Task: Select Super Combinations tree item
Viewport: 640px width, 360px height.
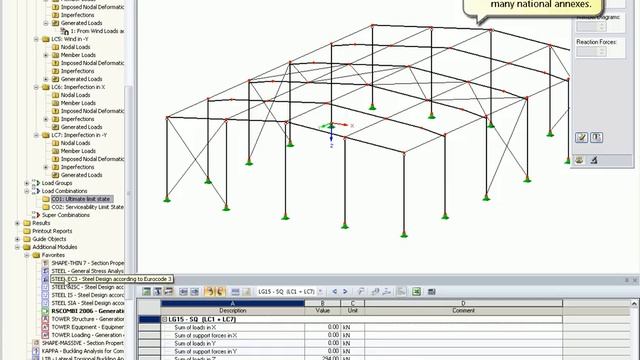Action: pyautogui.click(x=66, y=215)
